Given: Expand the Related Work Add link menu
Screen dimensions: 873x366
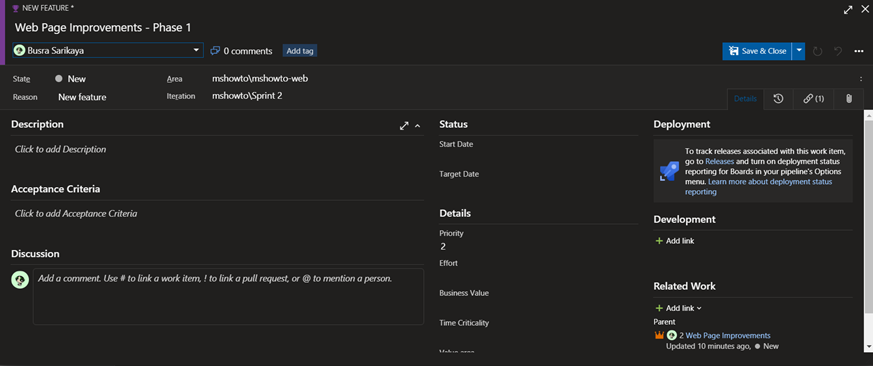Looking at the screenshot, I should click(x=679, y=308).
